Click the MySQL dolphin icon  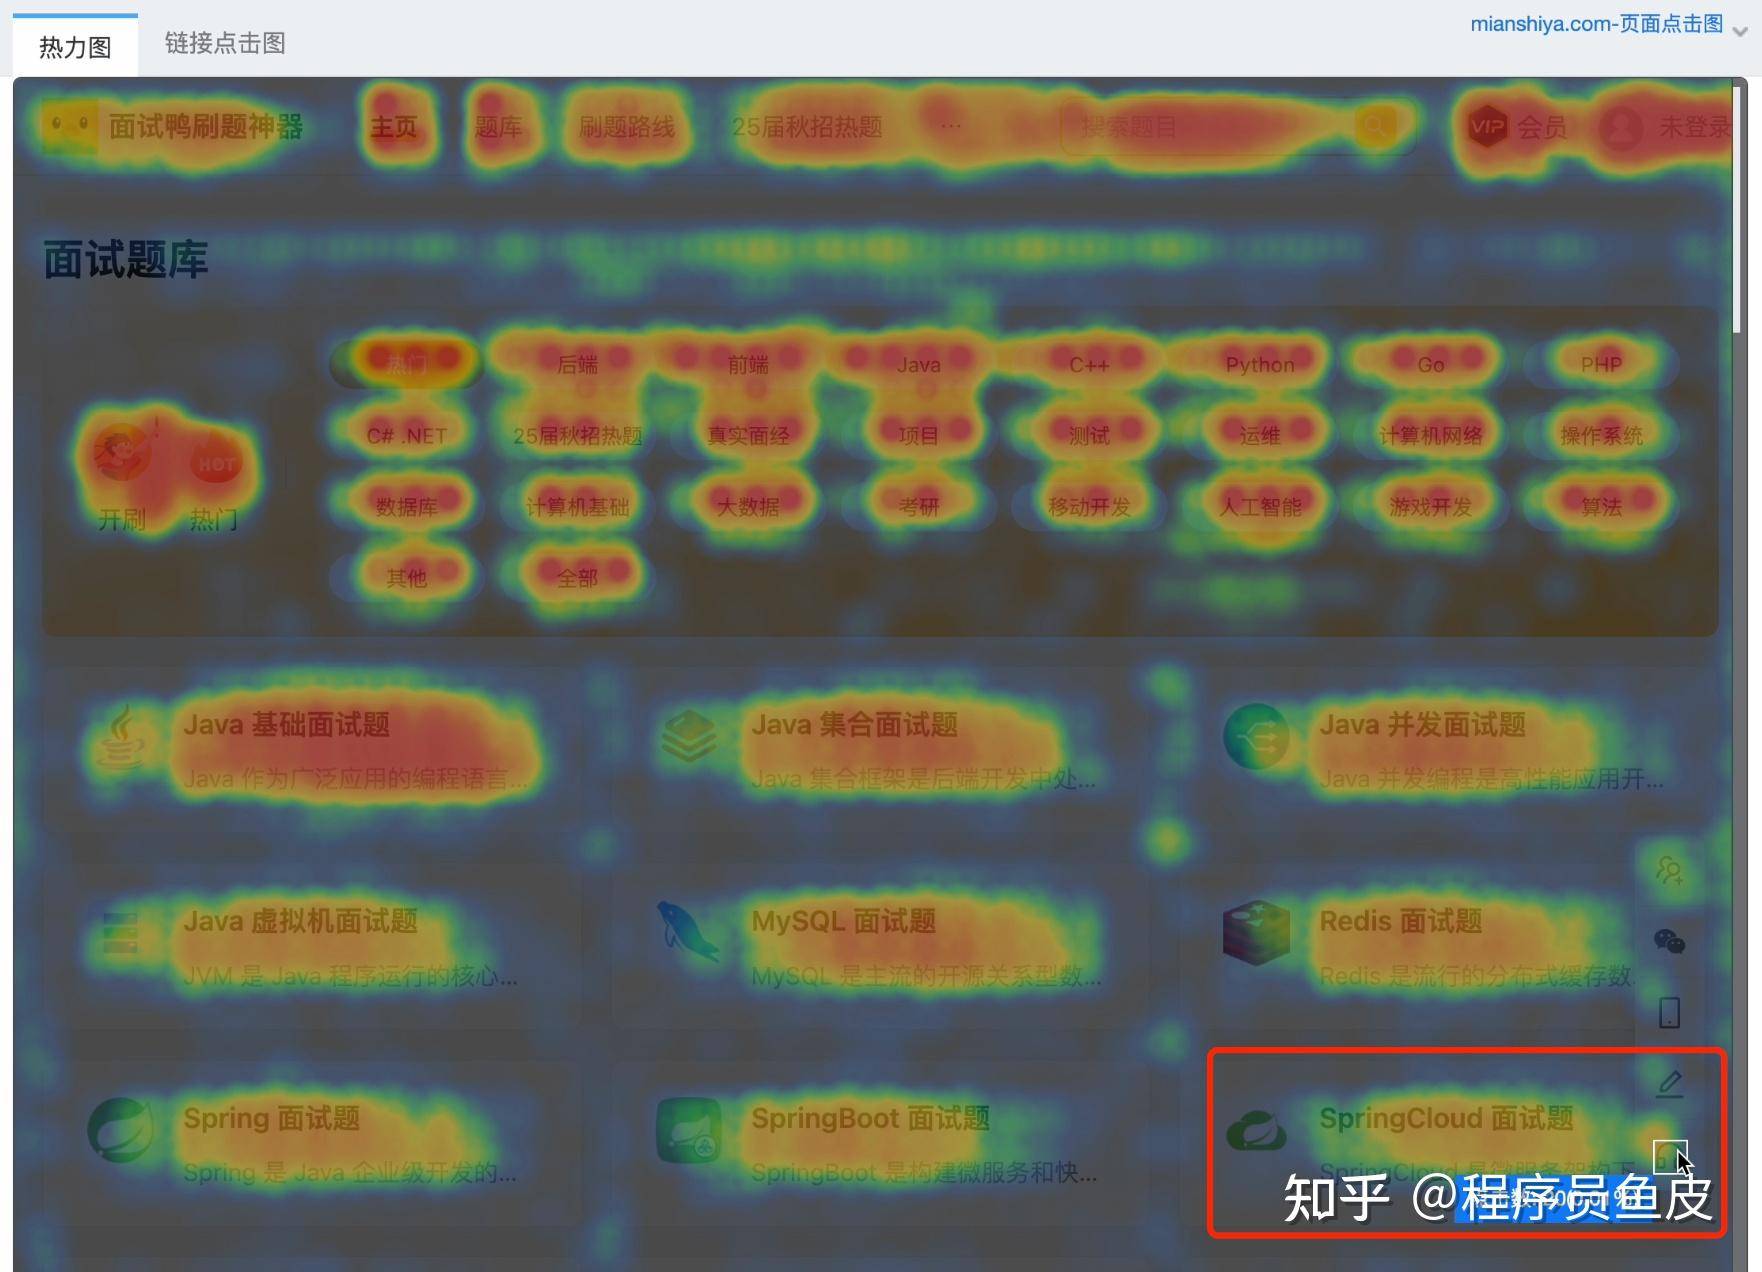tap(688, 931)
